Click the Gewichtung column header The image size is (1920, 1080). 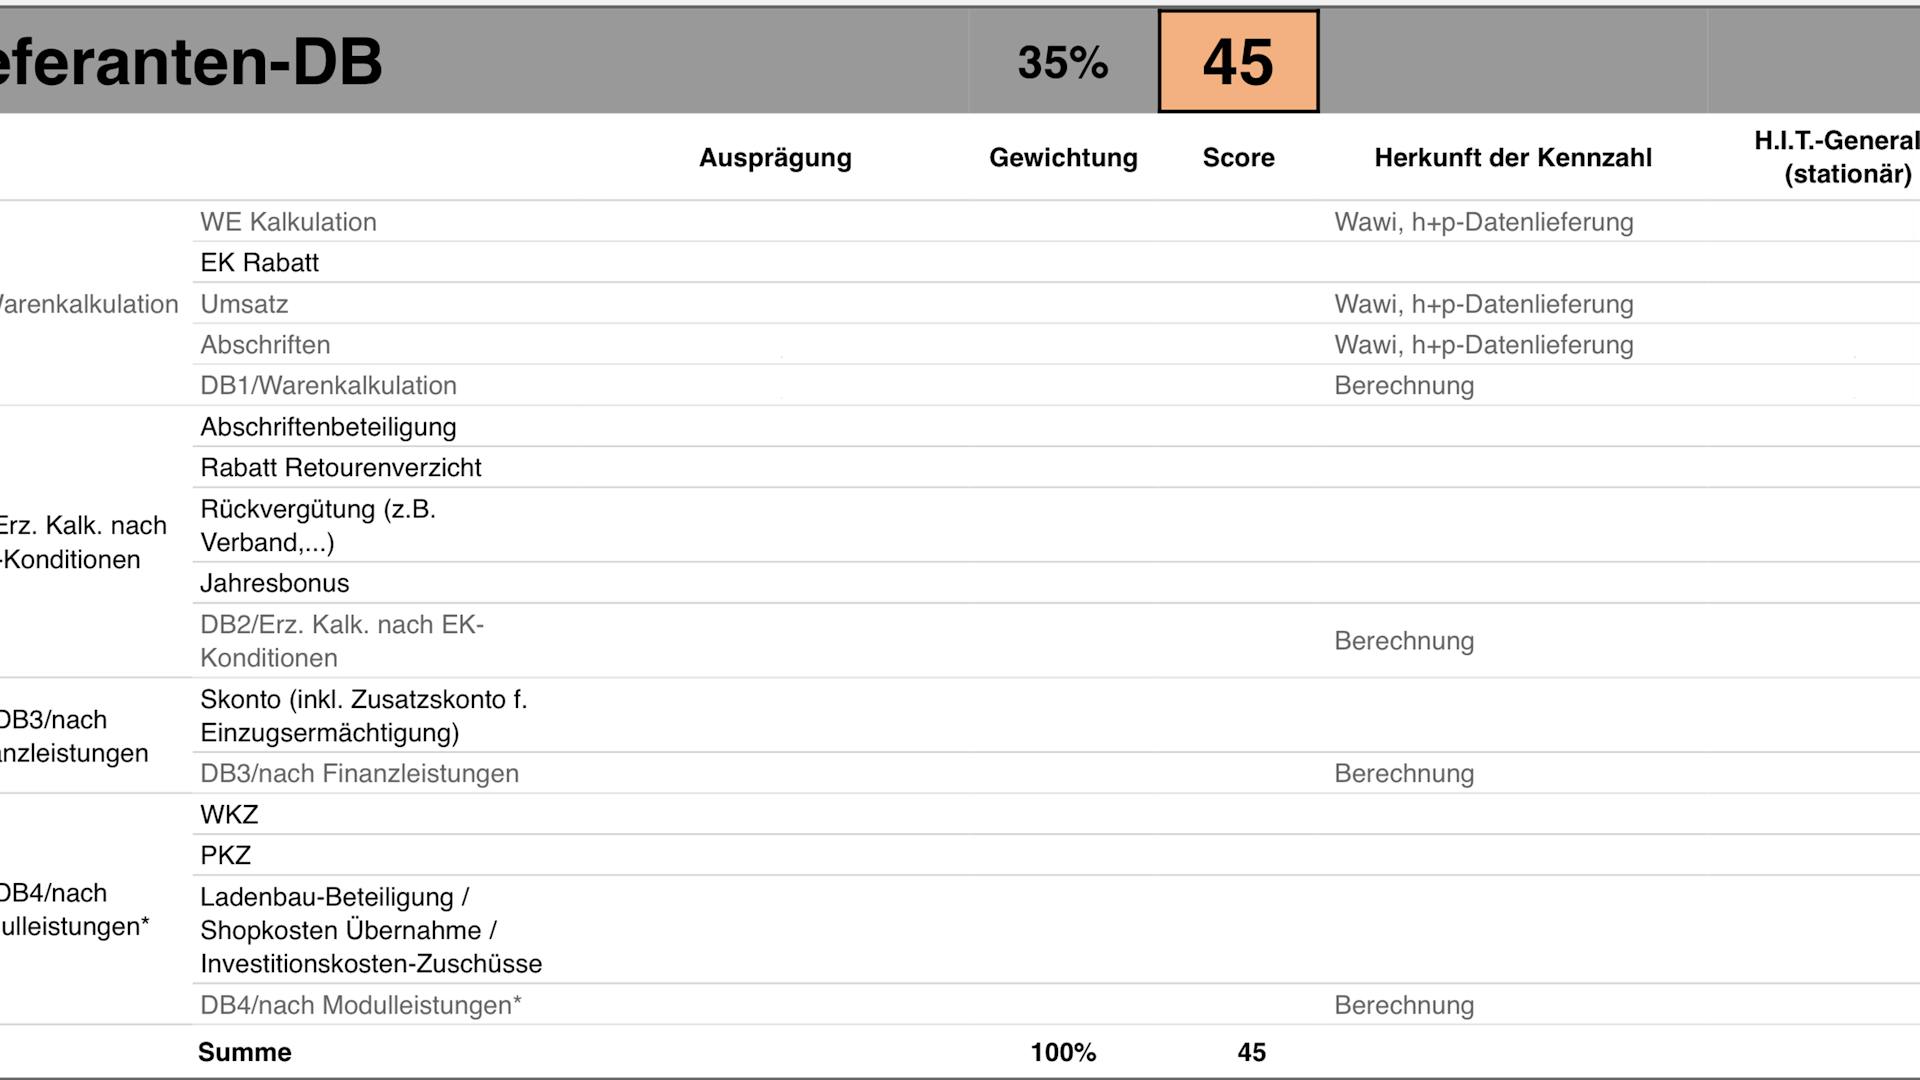click(x=1063, y=158)
